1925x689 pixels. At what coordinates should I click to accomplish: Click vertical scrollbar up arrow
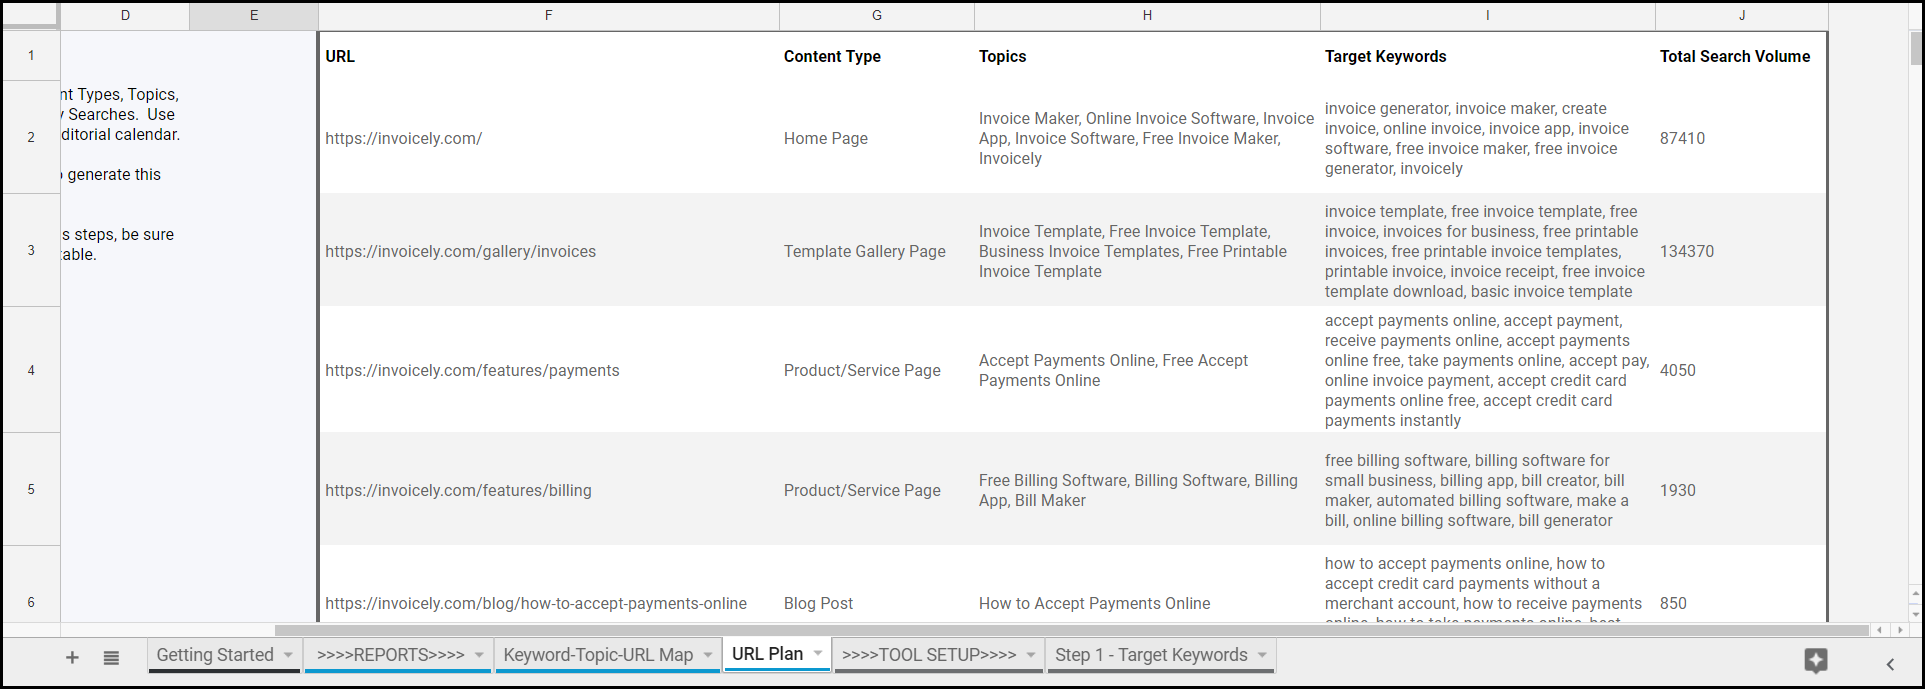click(x=1916, y=593)
